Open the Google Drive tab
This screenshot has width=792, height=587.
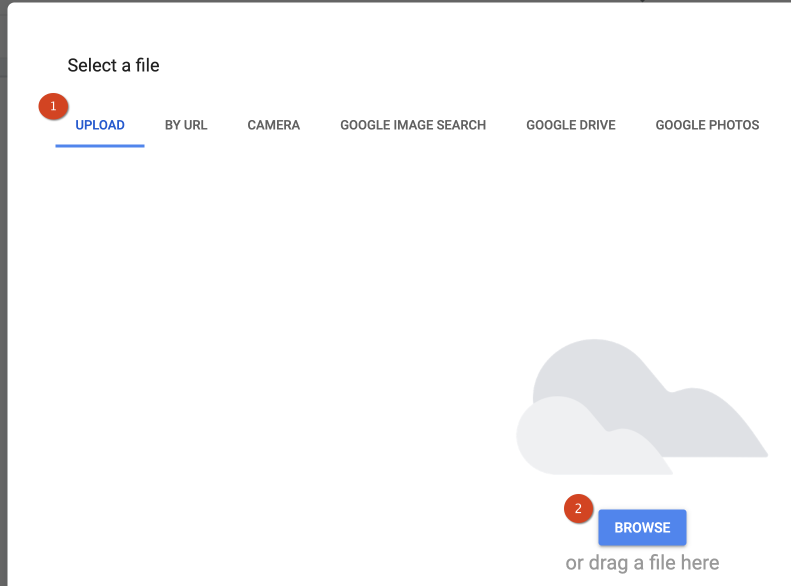pos(571,125)
